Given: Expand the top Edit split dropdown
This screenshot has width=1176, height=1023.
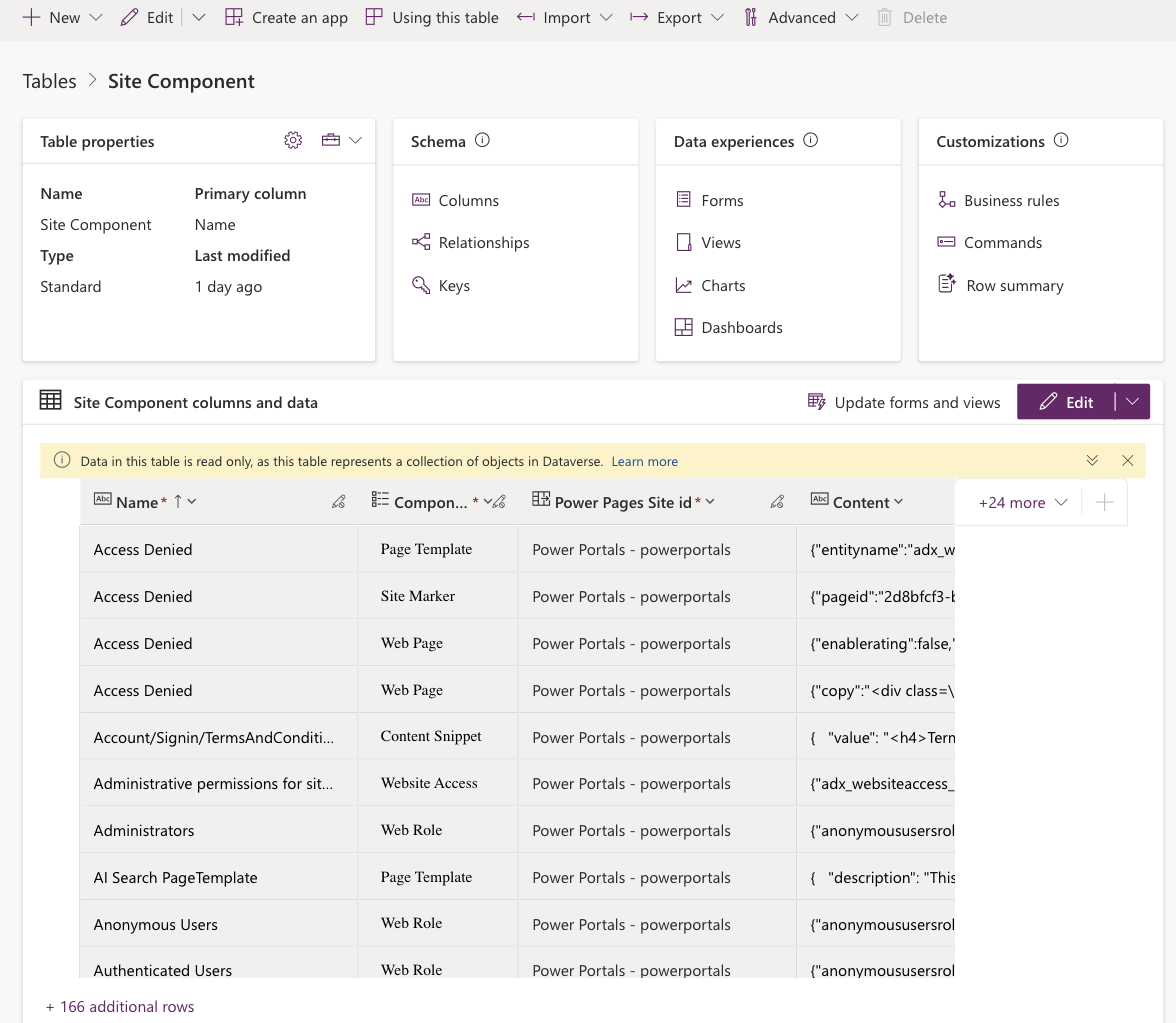Looking at the screenshot, I should (x=199, y=17).
